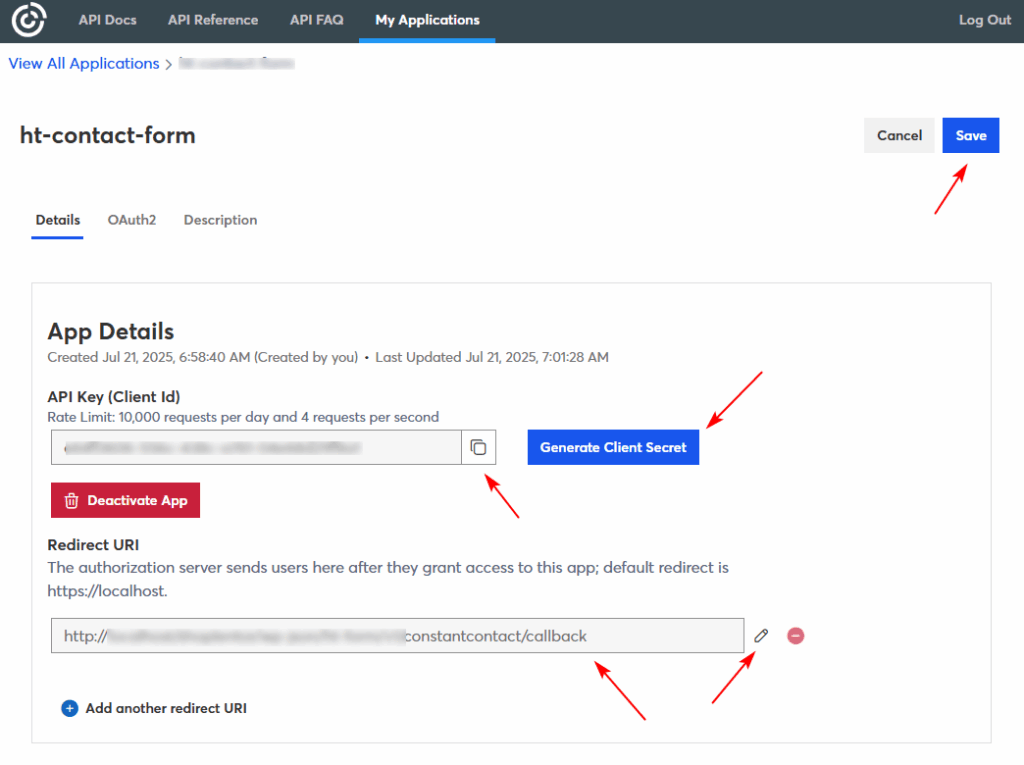1024x765 pixels.
Task: Follow the View All Applications link
Action: coord(84,63)
